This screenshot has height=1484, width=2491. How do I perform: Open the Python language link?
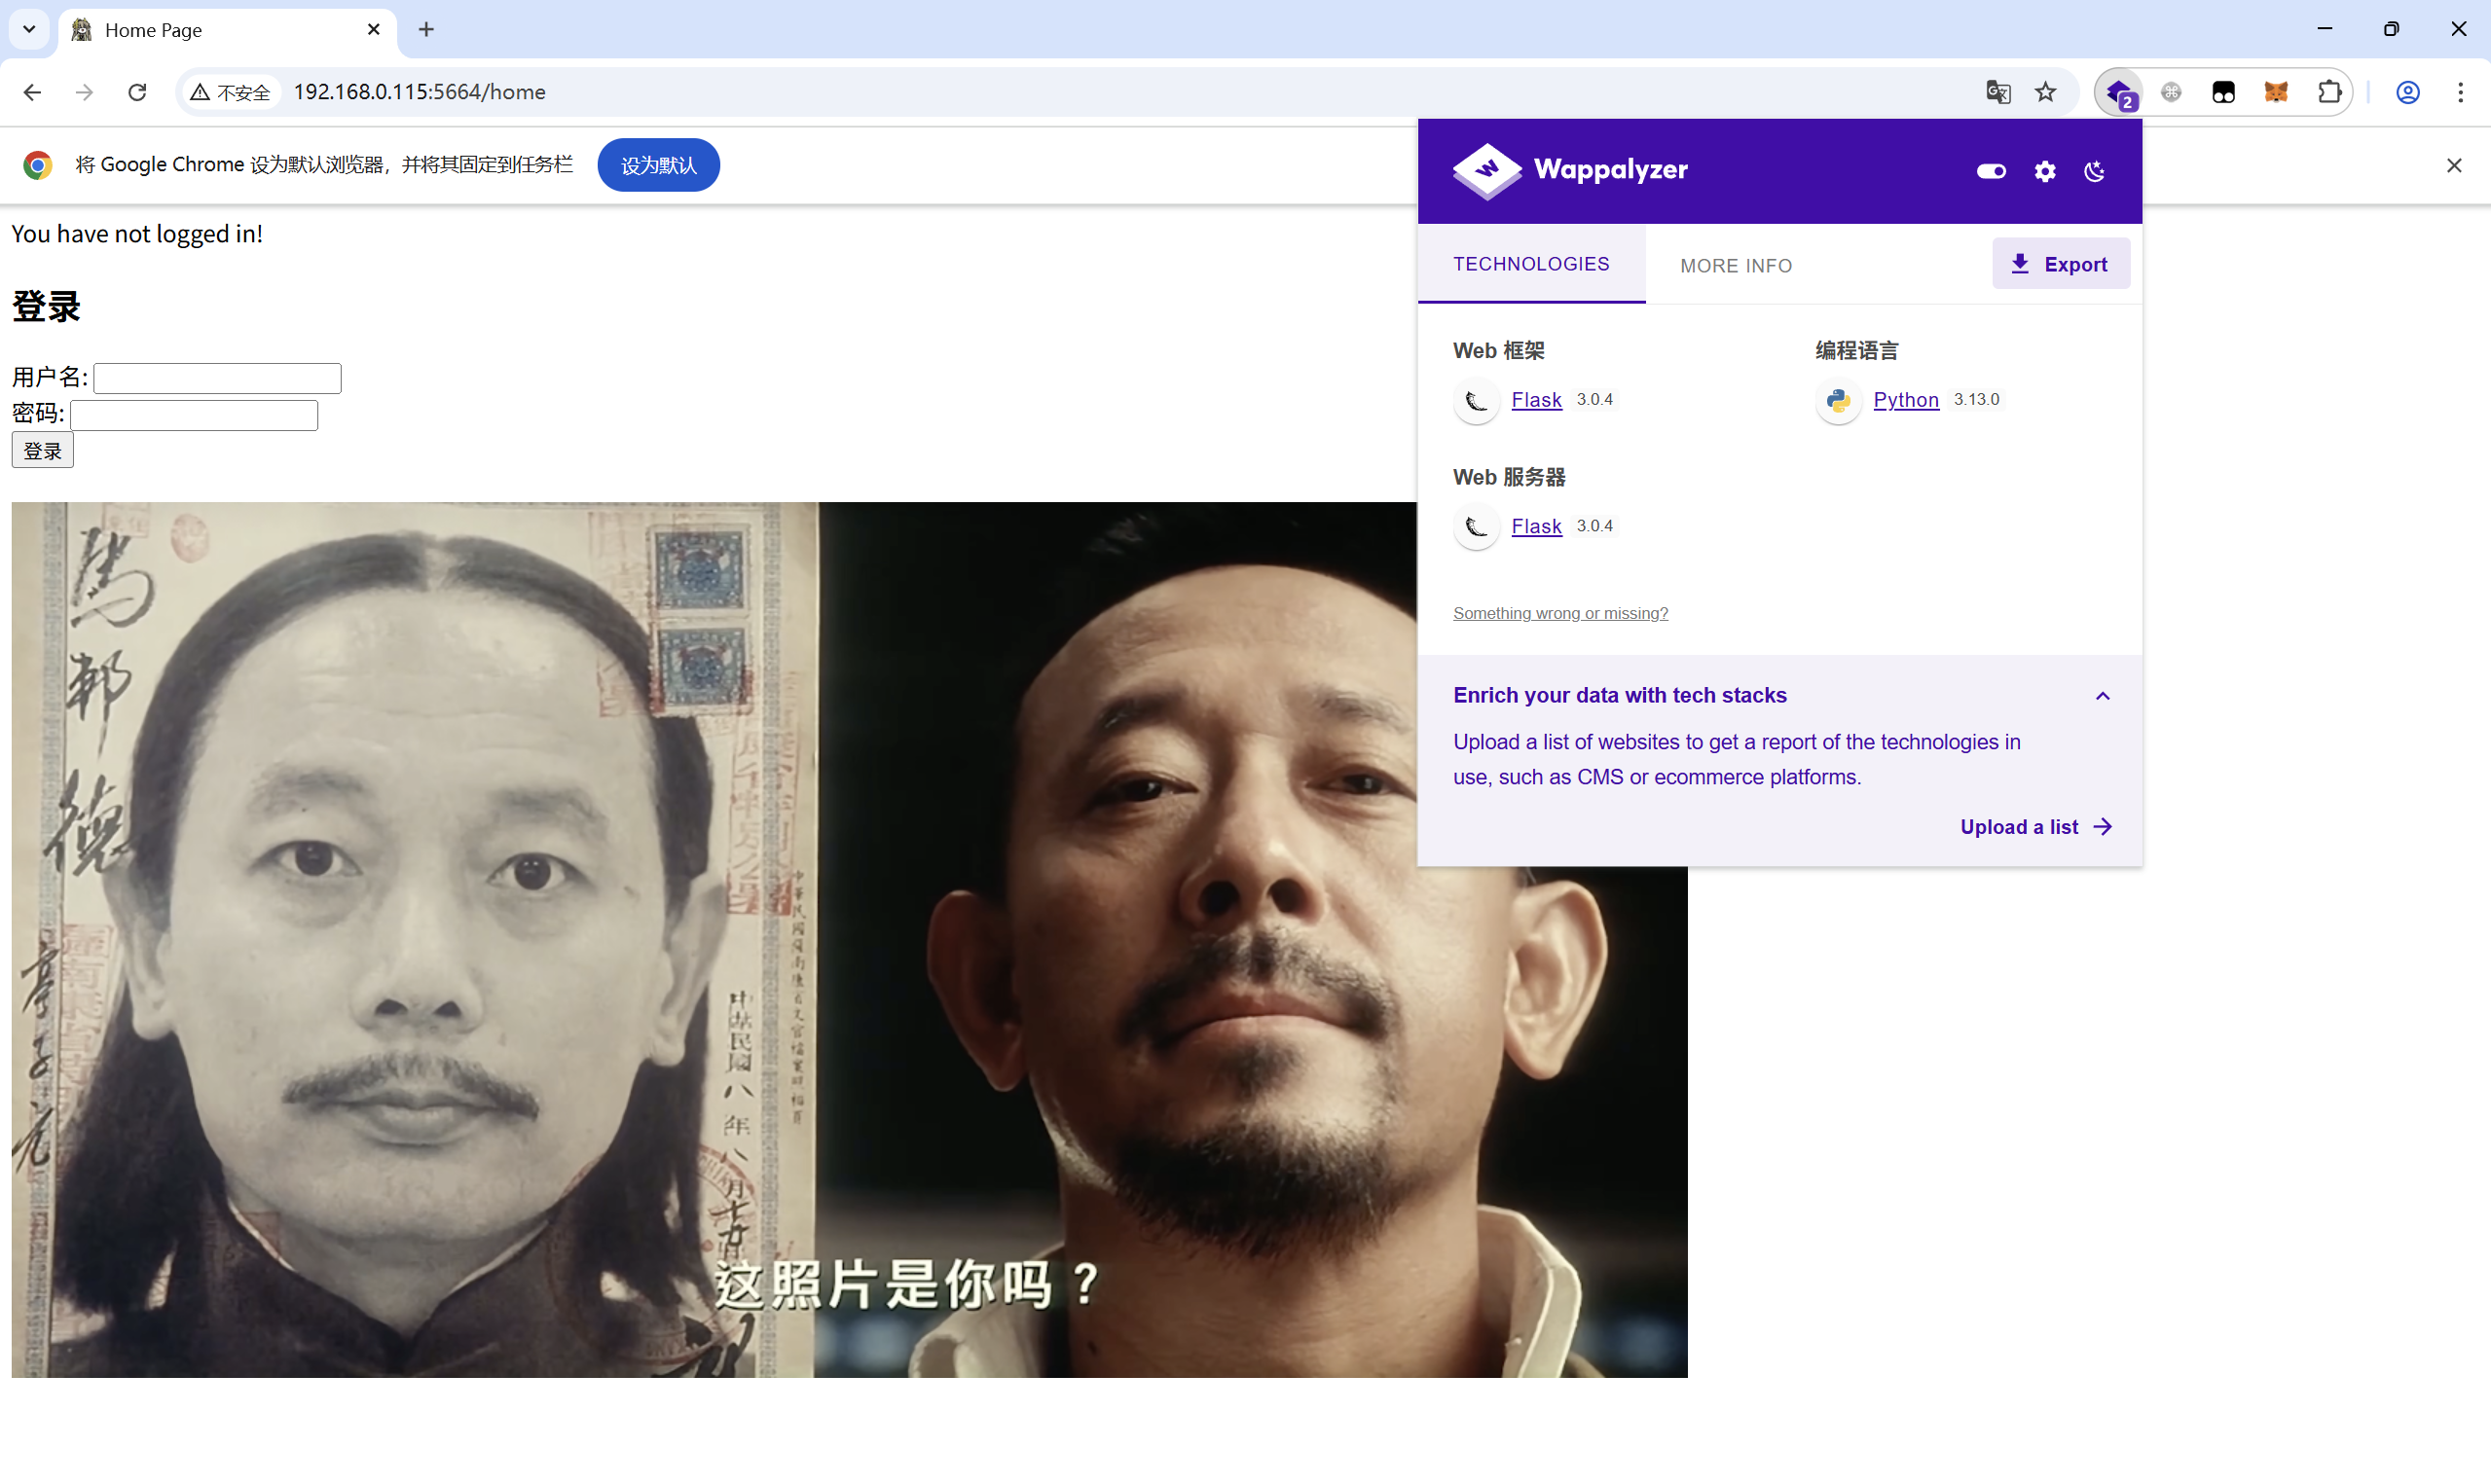click(x=1905, y=400)
